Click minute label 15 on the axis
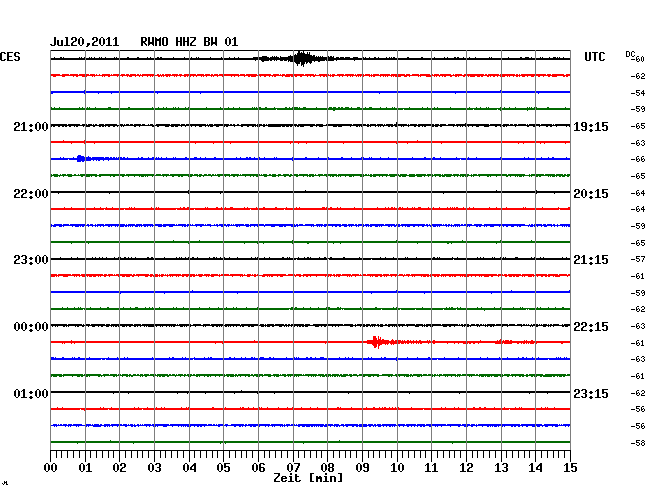Viewport: 650px width, 494px height. point(570,468)
